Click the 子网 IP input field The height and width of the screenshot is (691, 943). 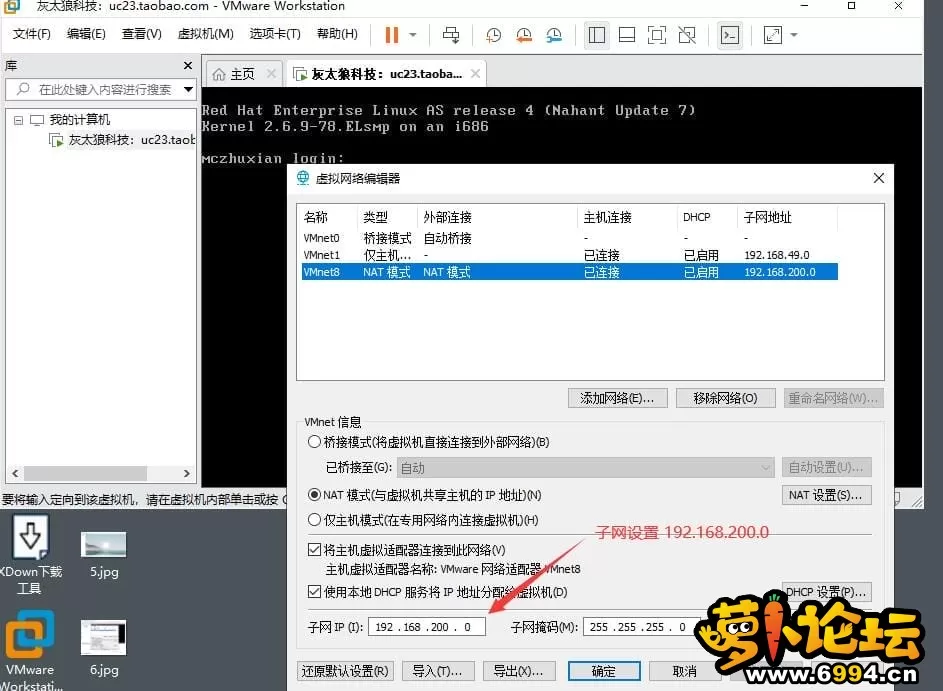pyautogui.click(x=427, y=627)
